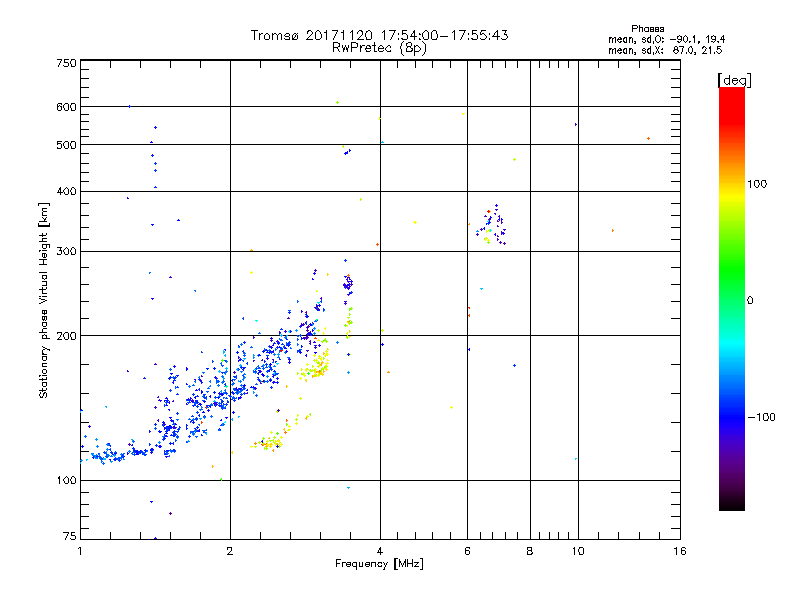
Task: Click the 'Frequency [MHz]' x-axis label
Action: (379, 563)
